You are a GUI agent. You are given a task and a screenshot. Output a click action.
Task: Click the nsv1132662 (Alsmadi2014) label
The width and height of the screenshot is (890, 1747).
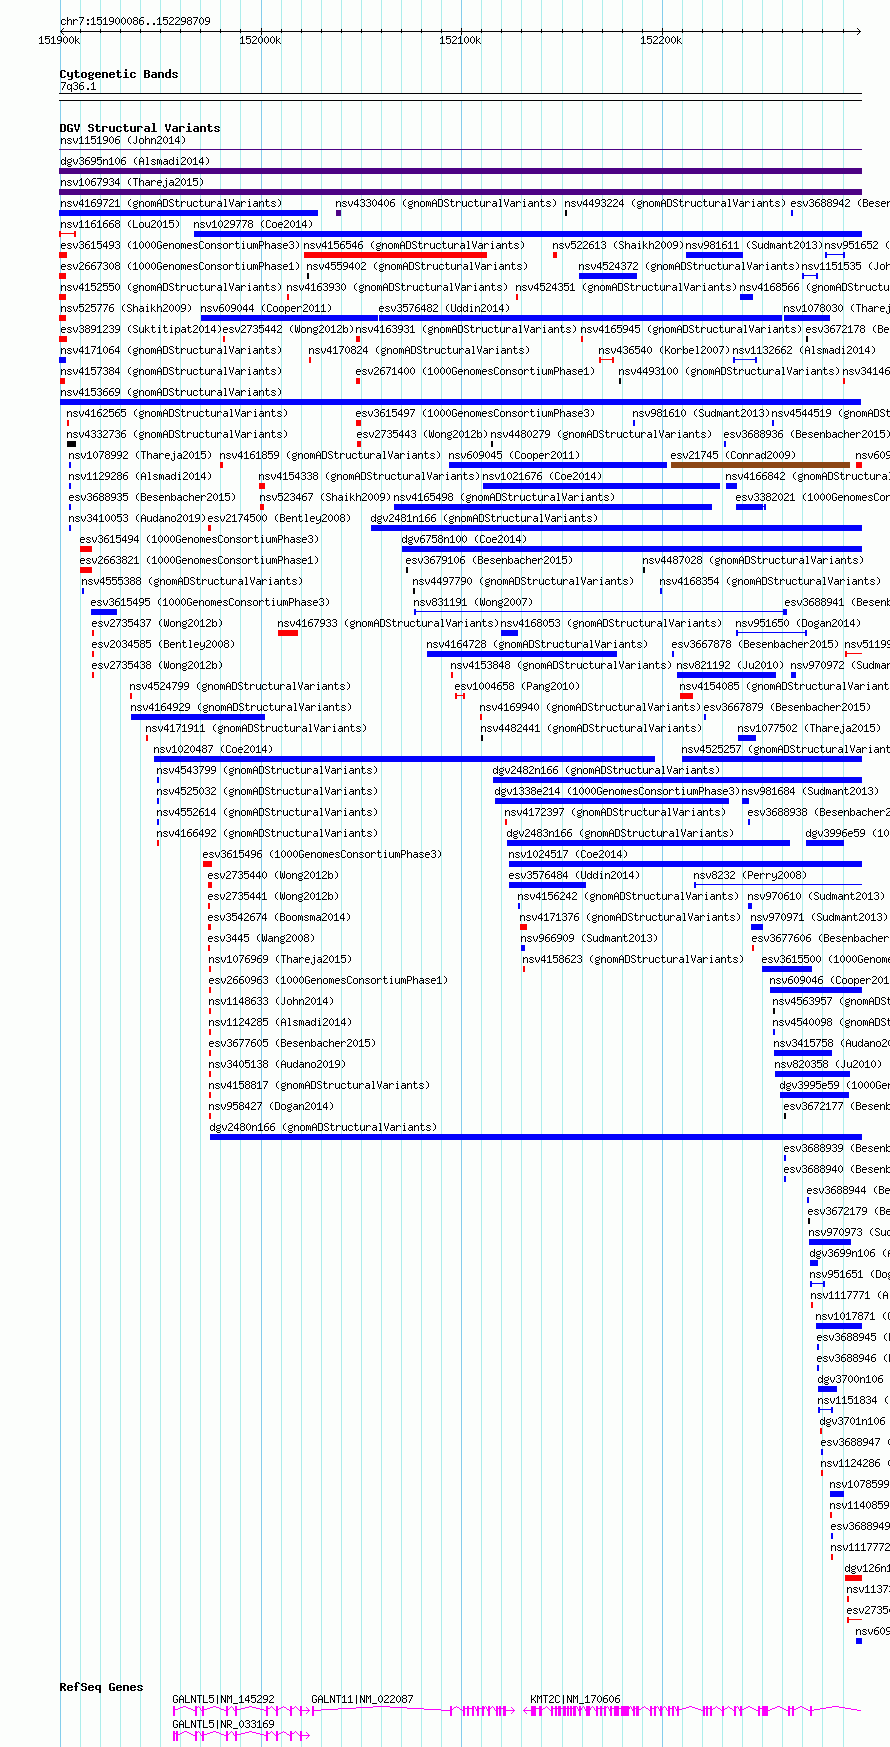804,350
